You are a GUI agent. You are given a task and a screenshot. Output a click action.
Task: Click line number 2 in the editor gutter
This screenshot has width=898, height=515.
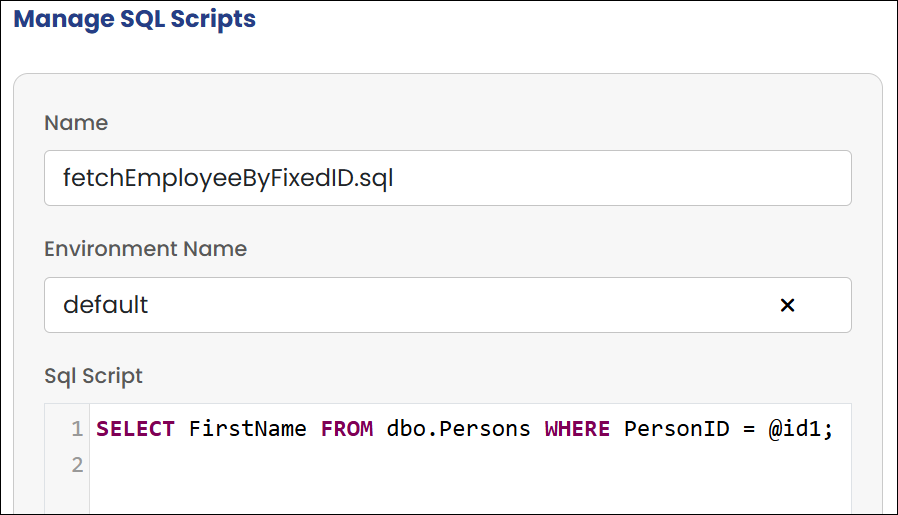tap(77, 464)
